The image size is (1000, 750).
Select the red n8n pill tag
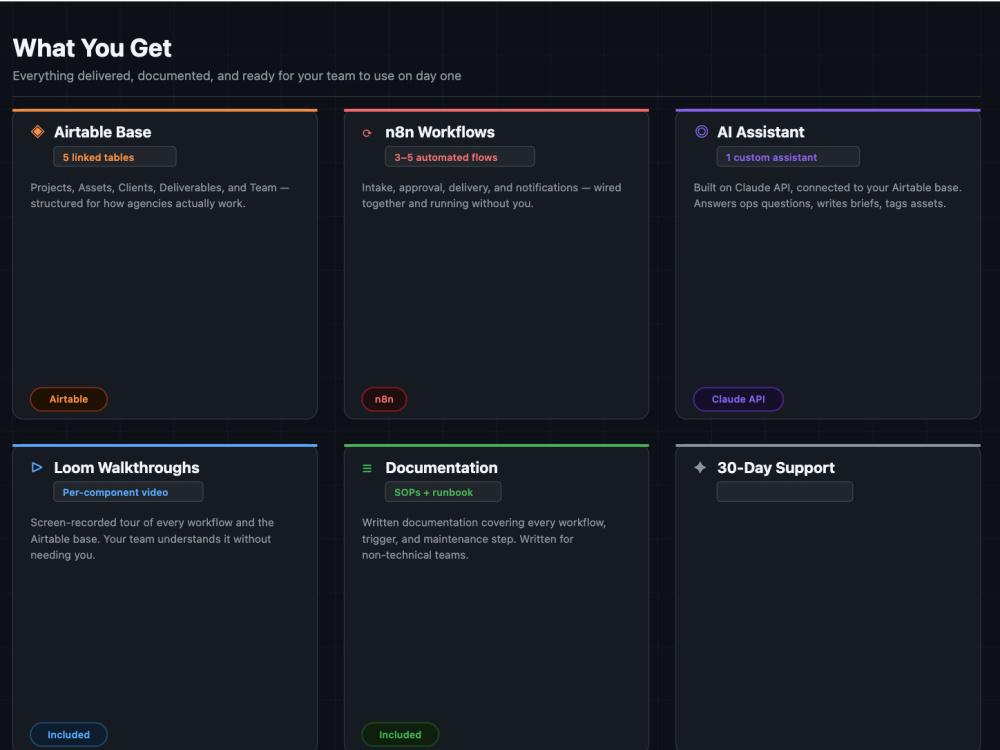coord(384,399)
